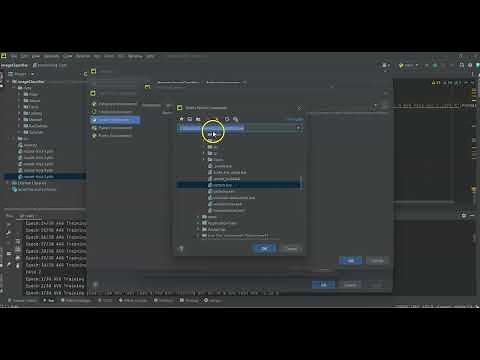480x360 pixels.
Task: Open path history dropdown in file chooser
Action: coord(298,128)
